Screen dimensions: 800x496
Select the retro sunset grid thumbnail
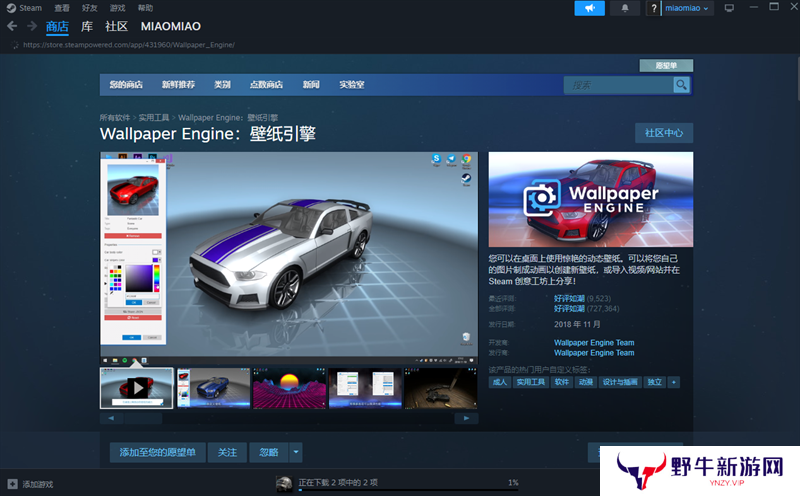[289, 388]
